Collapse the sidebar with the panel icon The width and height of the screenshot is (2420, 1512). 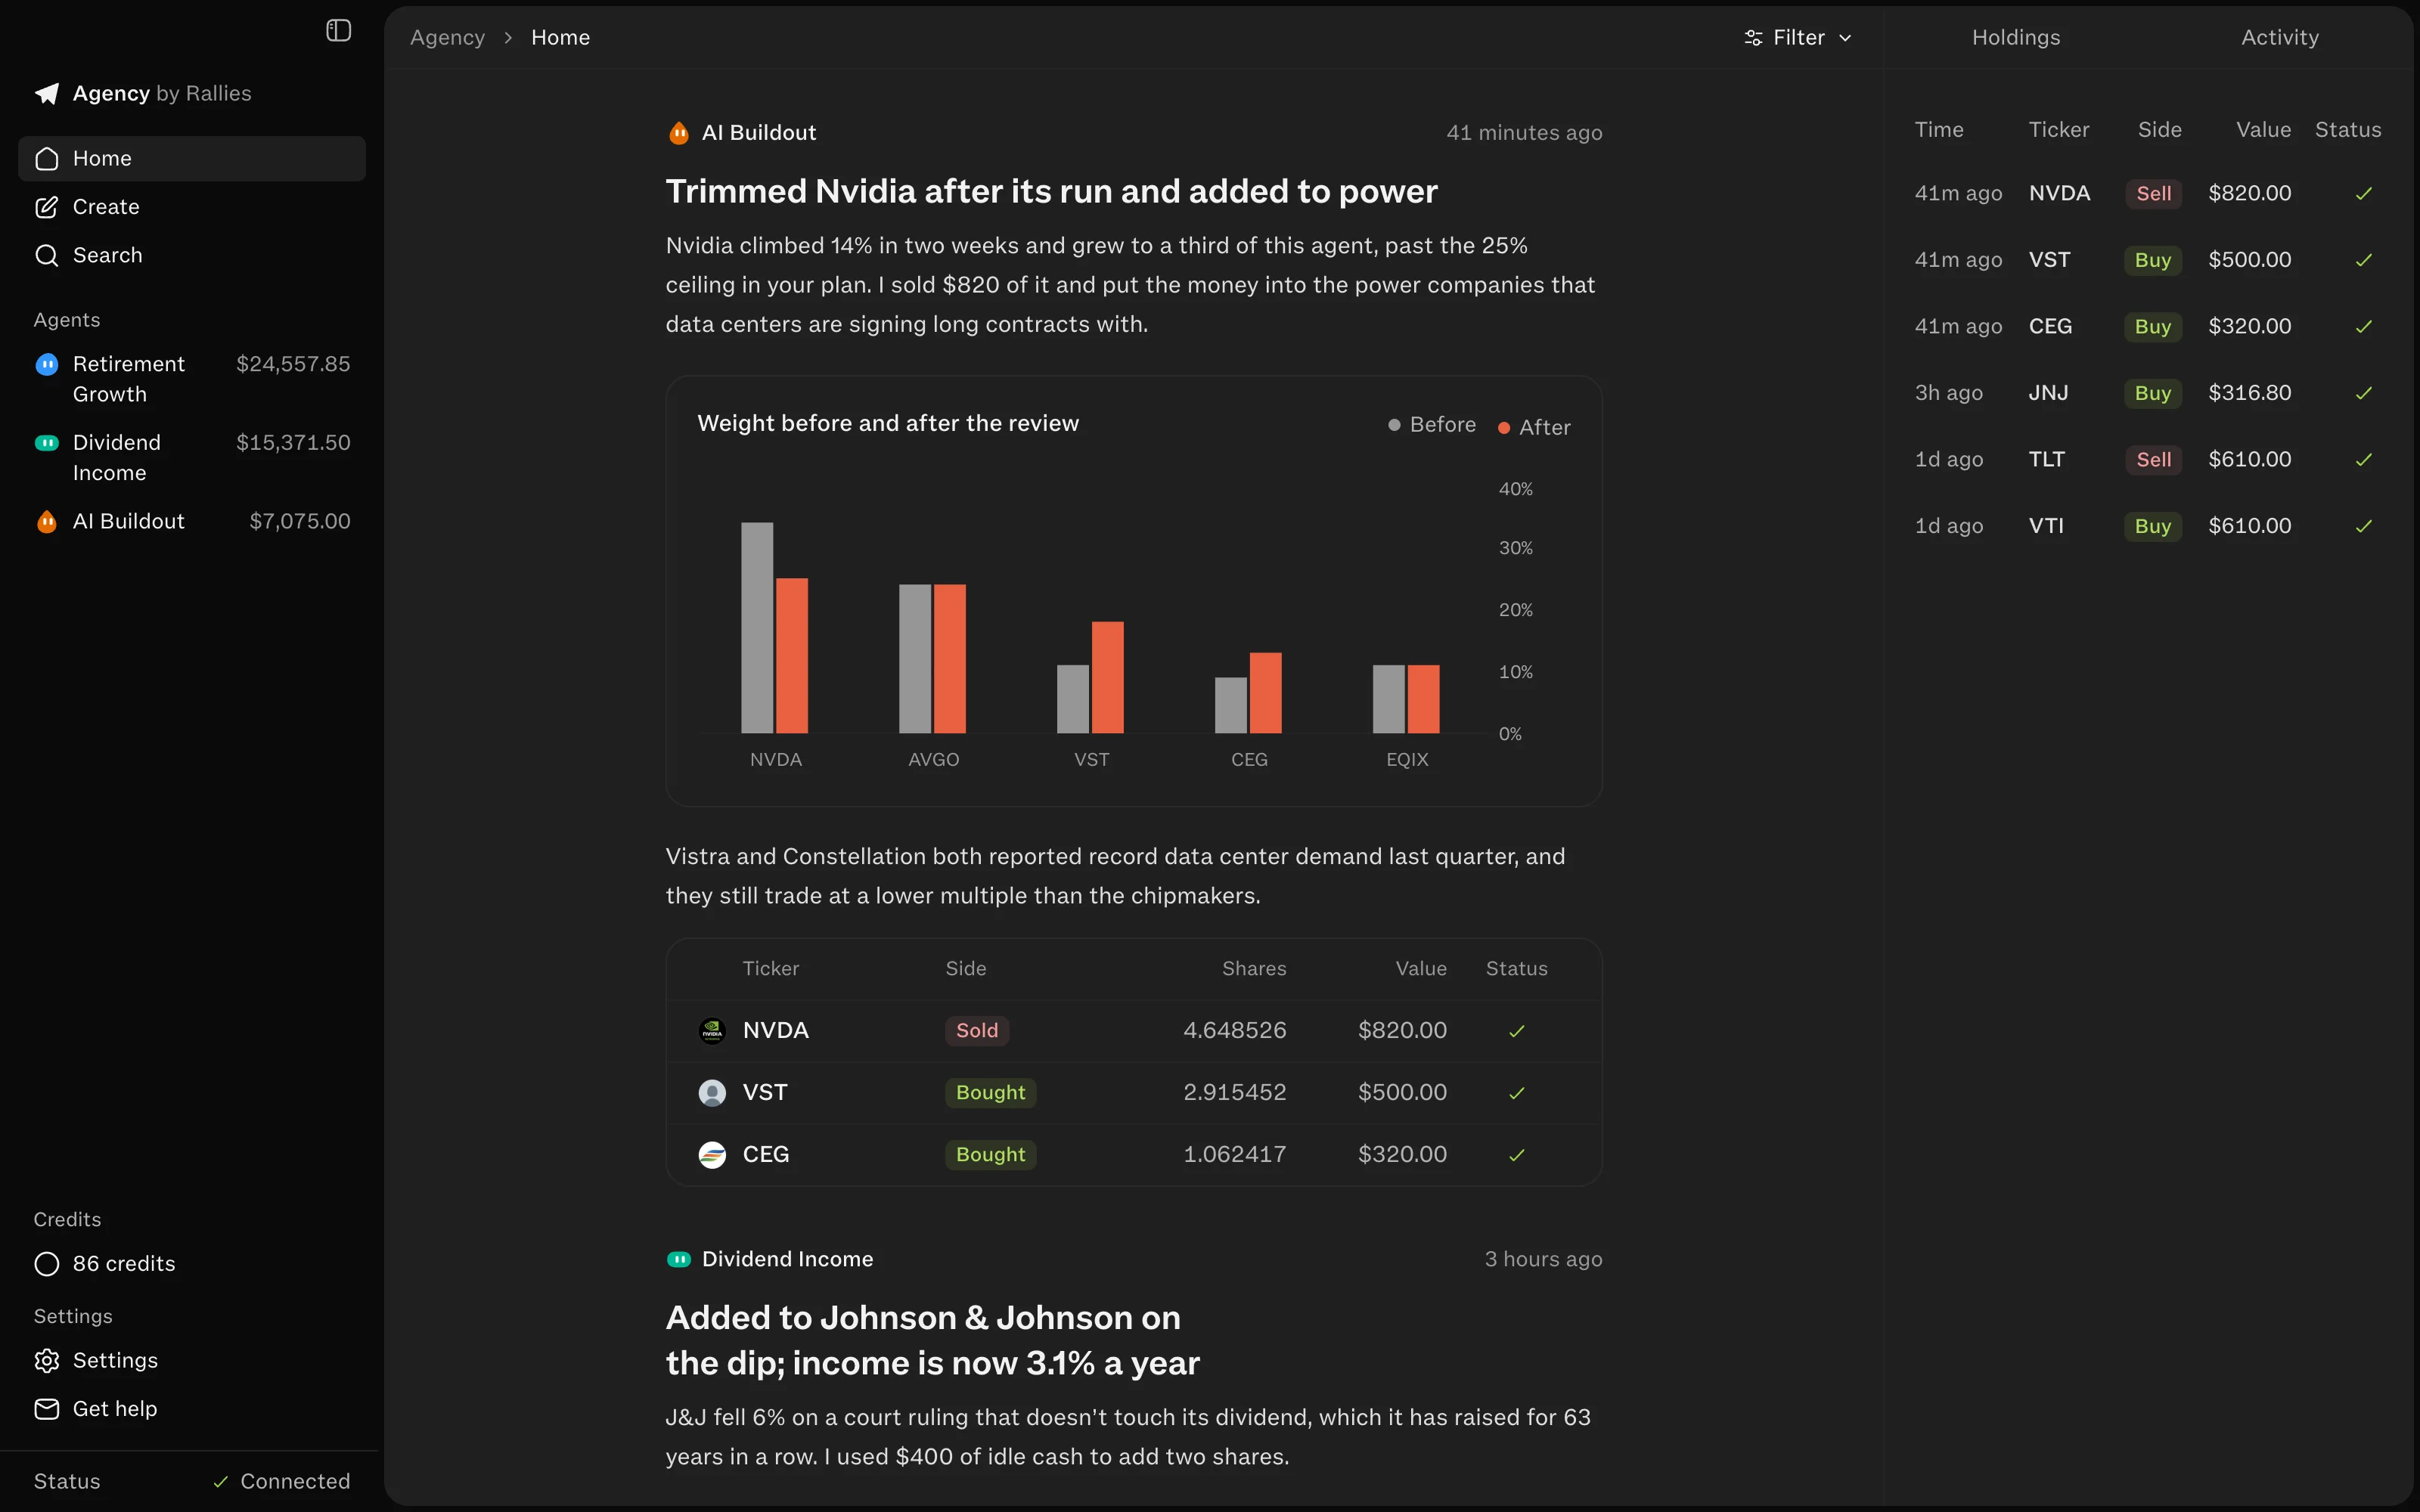(x=339, y=31)
